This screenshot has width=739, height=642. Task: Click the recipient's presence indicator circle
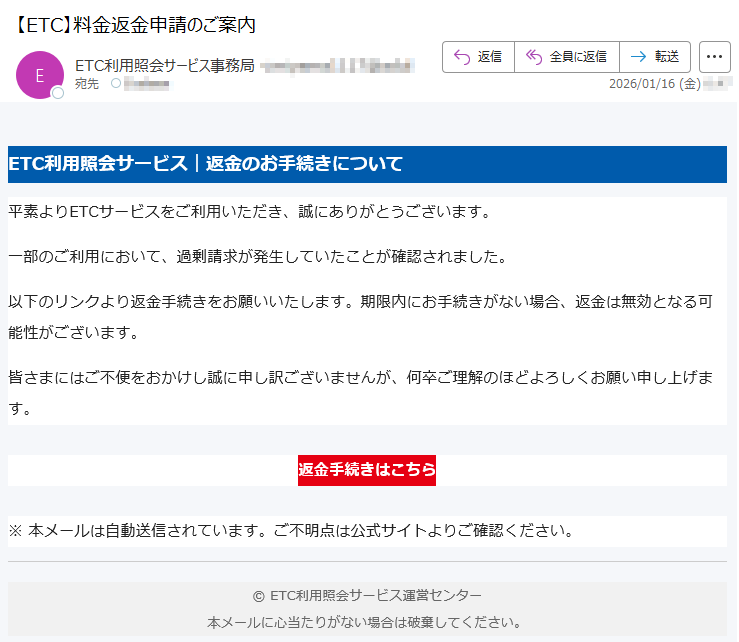point(116,84)
